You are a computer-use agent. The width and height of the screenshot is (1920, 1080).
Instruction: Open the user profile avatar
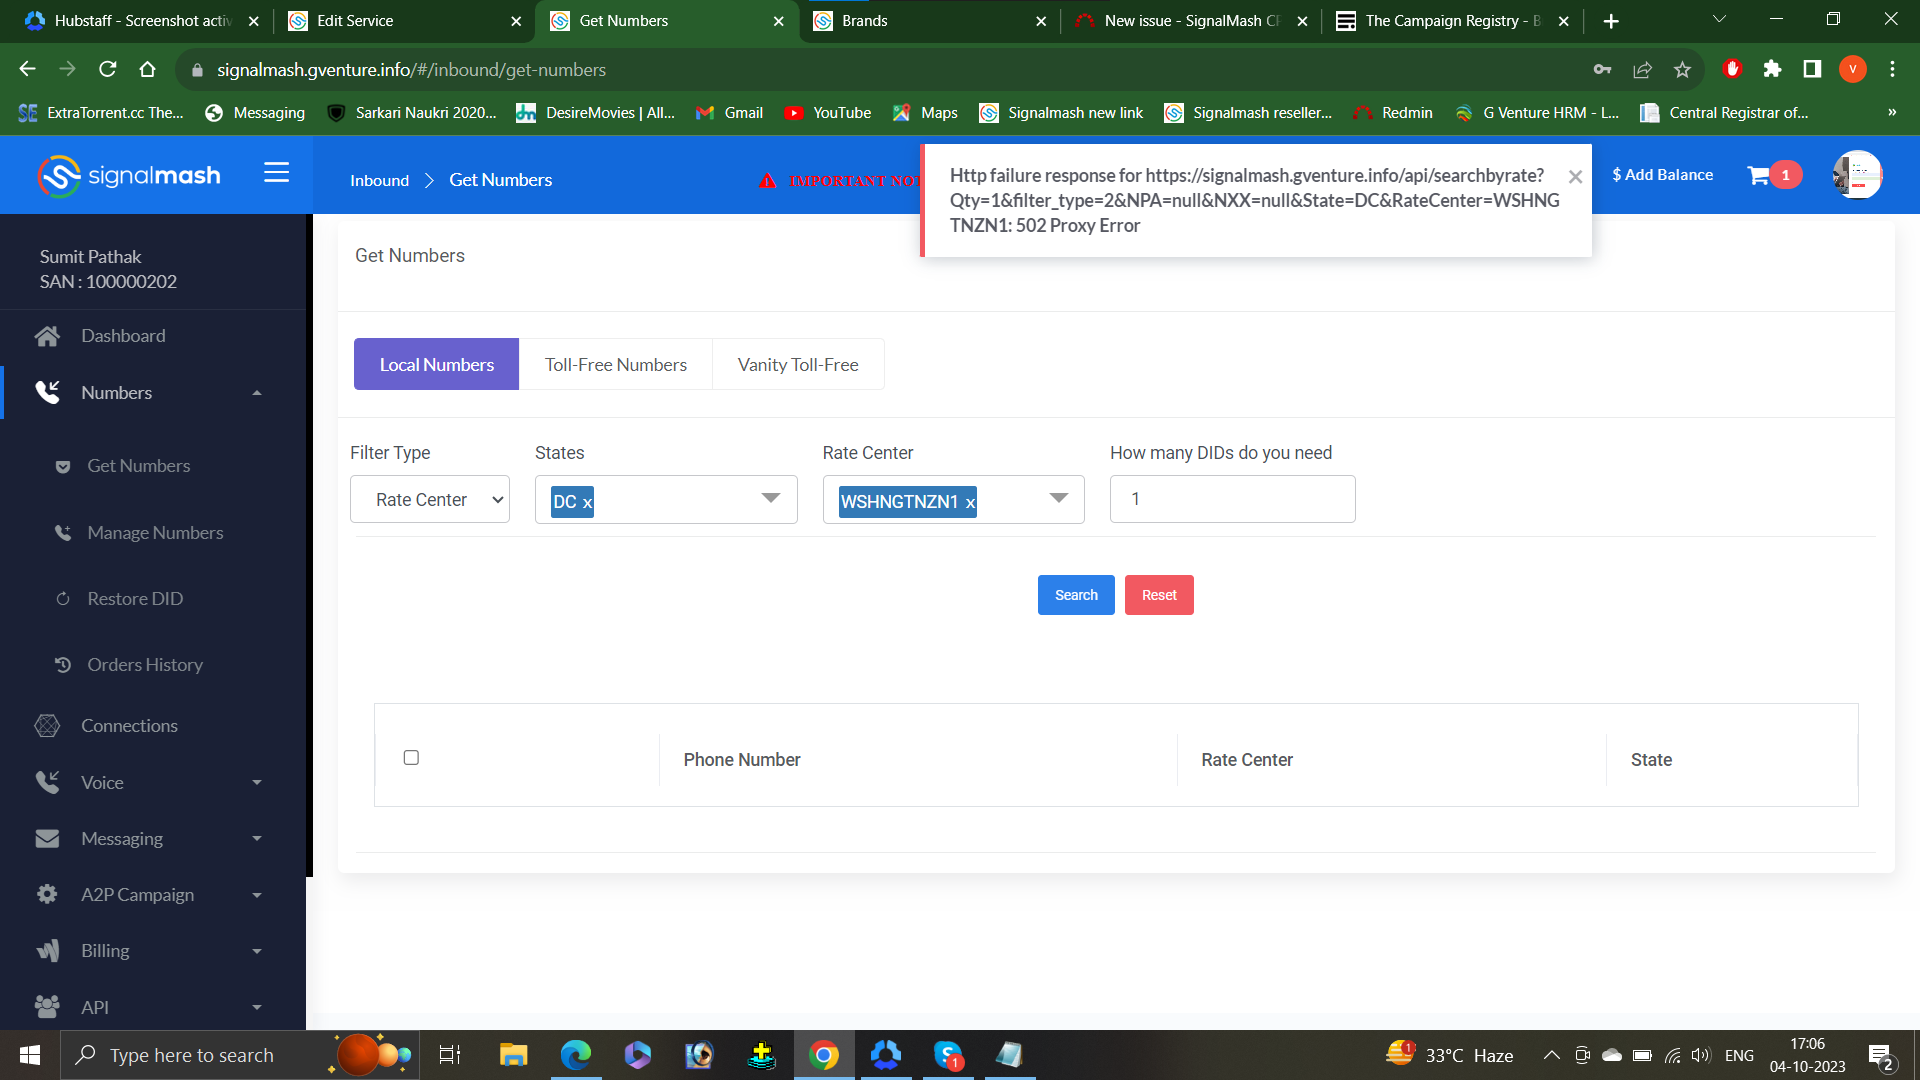(x=1857, y=175)
